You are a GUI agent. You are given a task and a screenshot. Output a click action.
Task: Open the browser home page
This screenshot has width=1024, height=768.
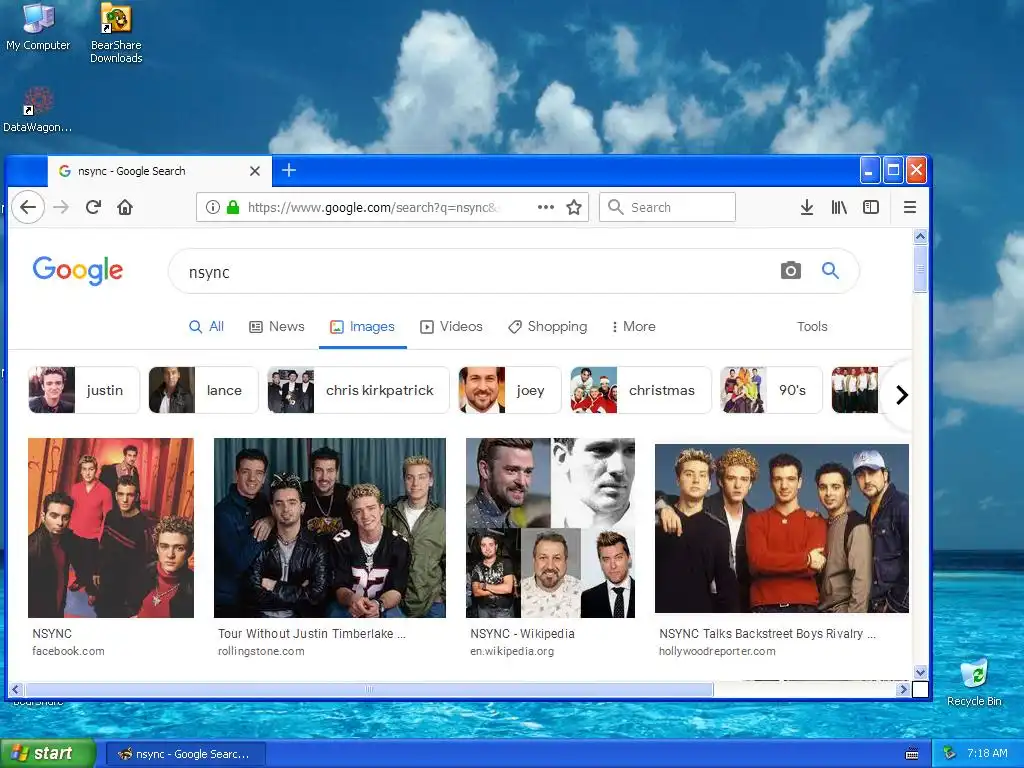[x=125, y=207]
